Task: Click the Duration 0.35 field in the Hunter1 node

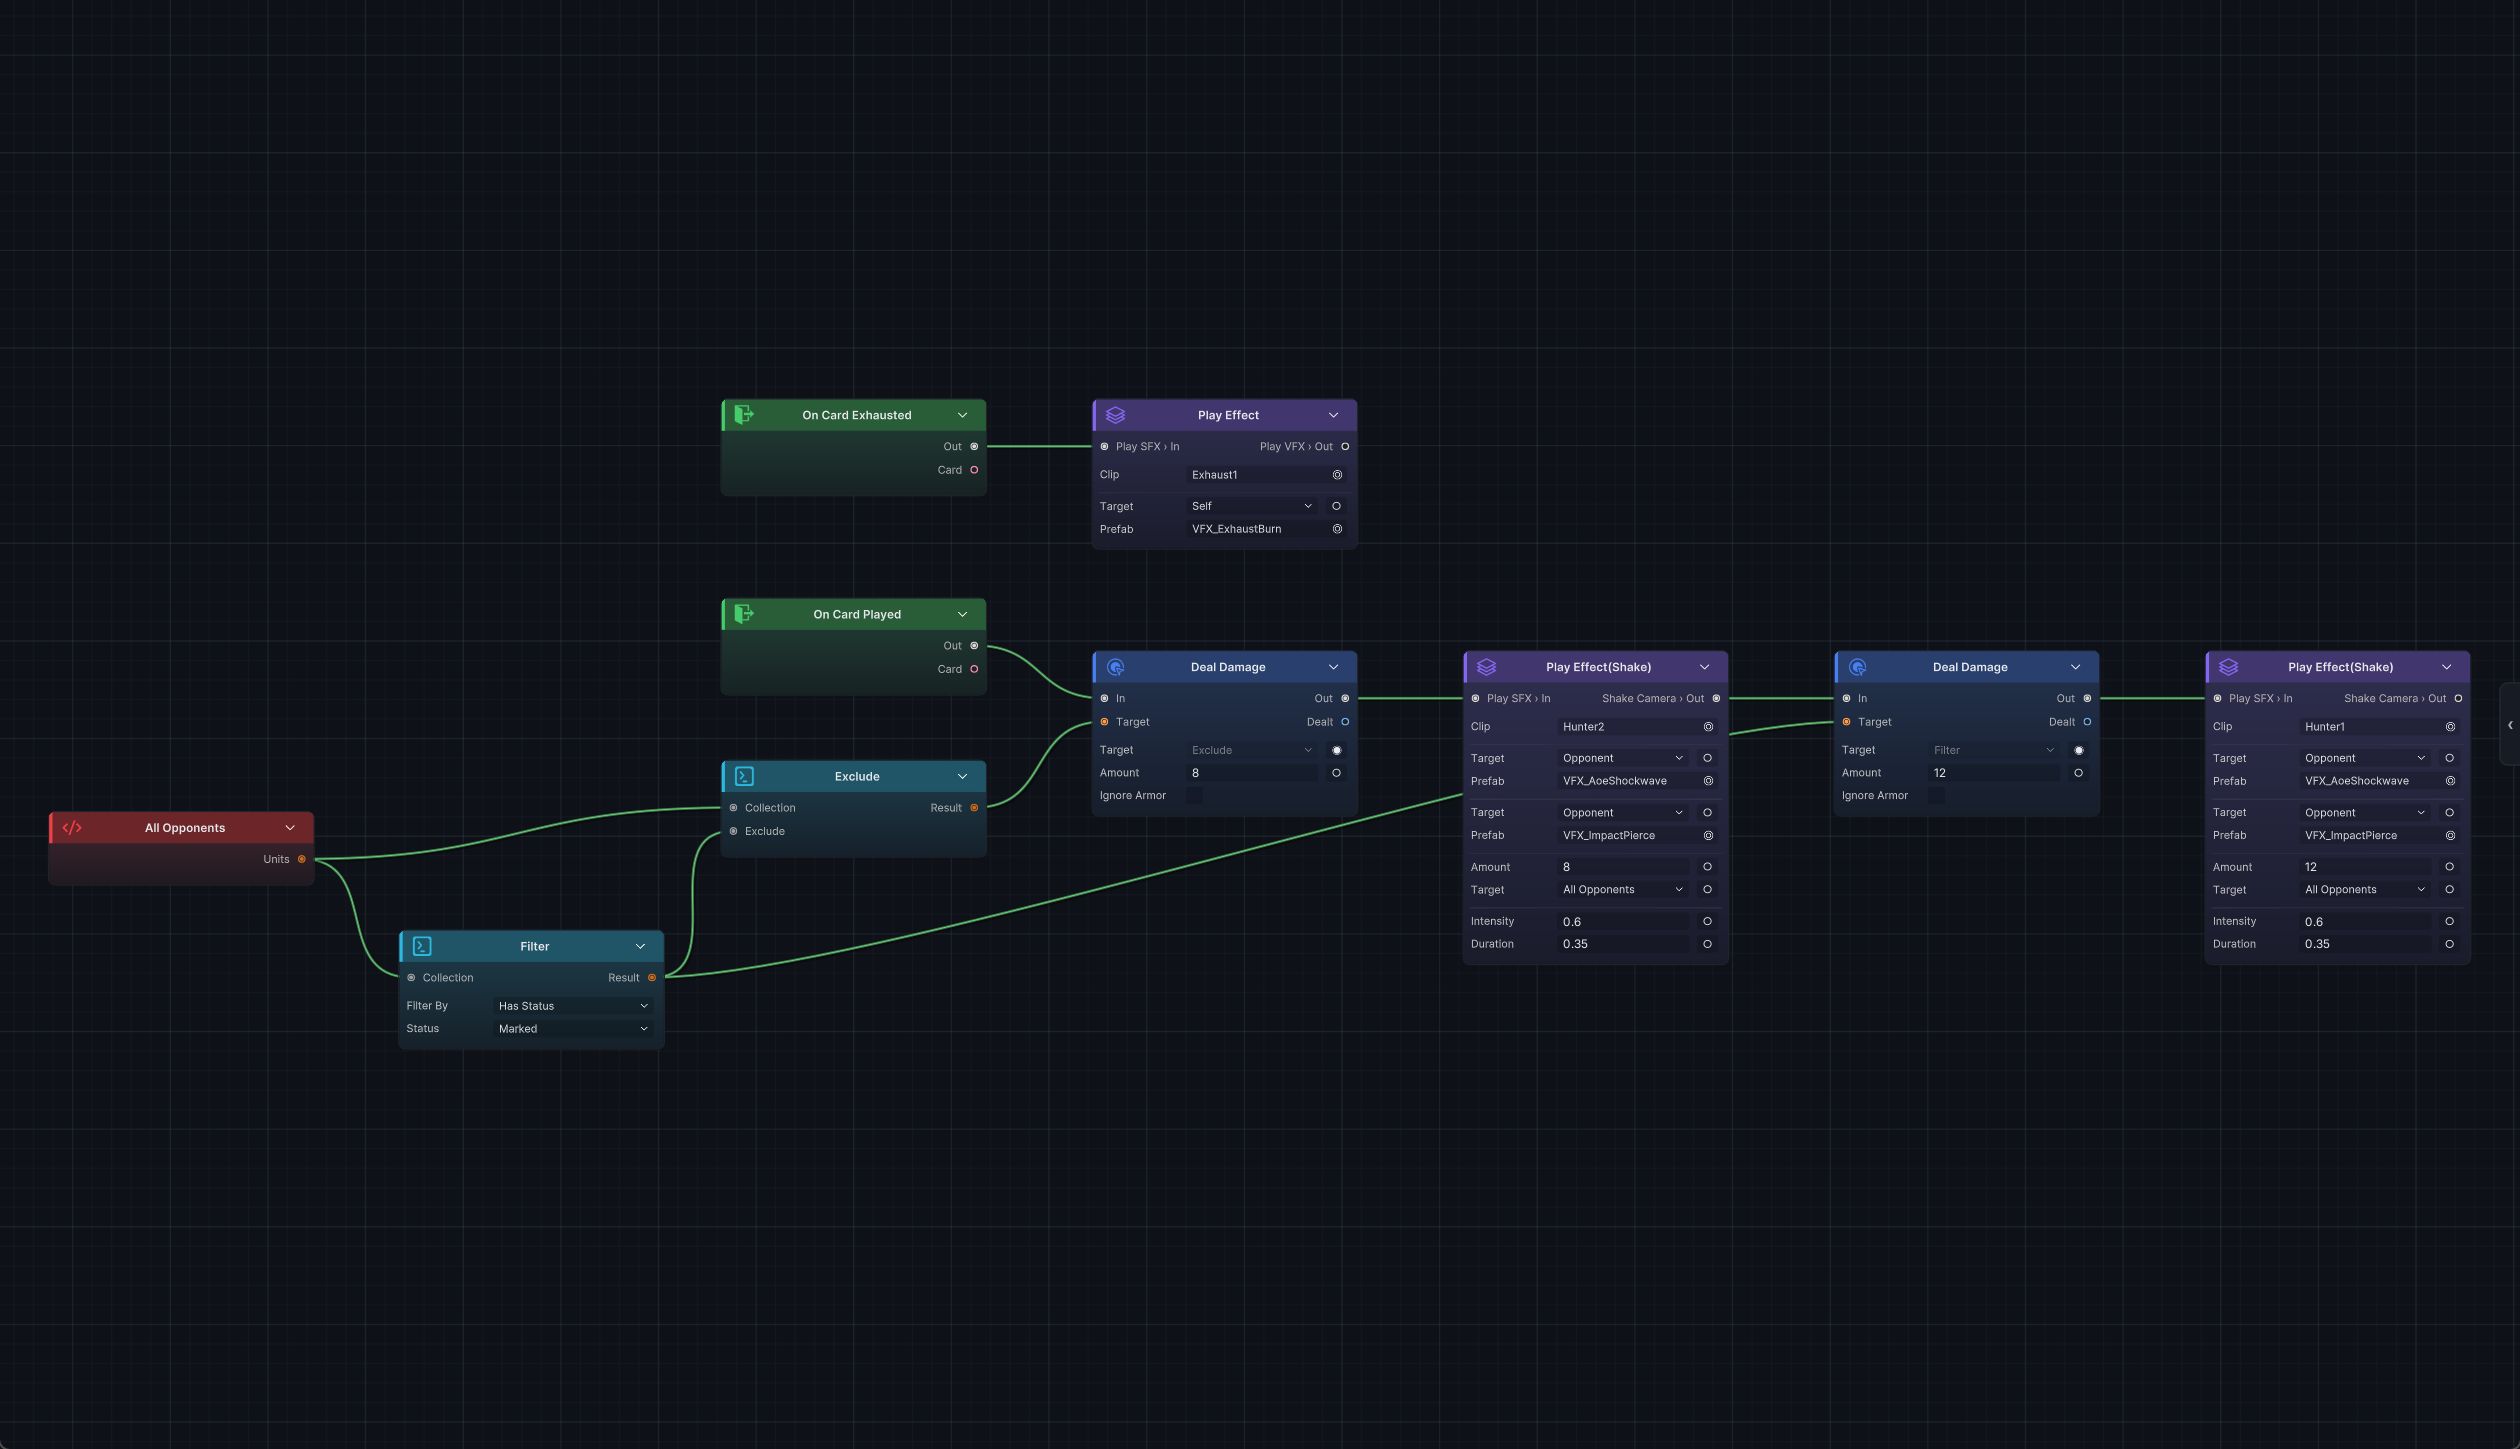Action: pyautogui.click(x=2365, y=944)
